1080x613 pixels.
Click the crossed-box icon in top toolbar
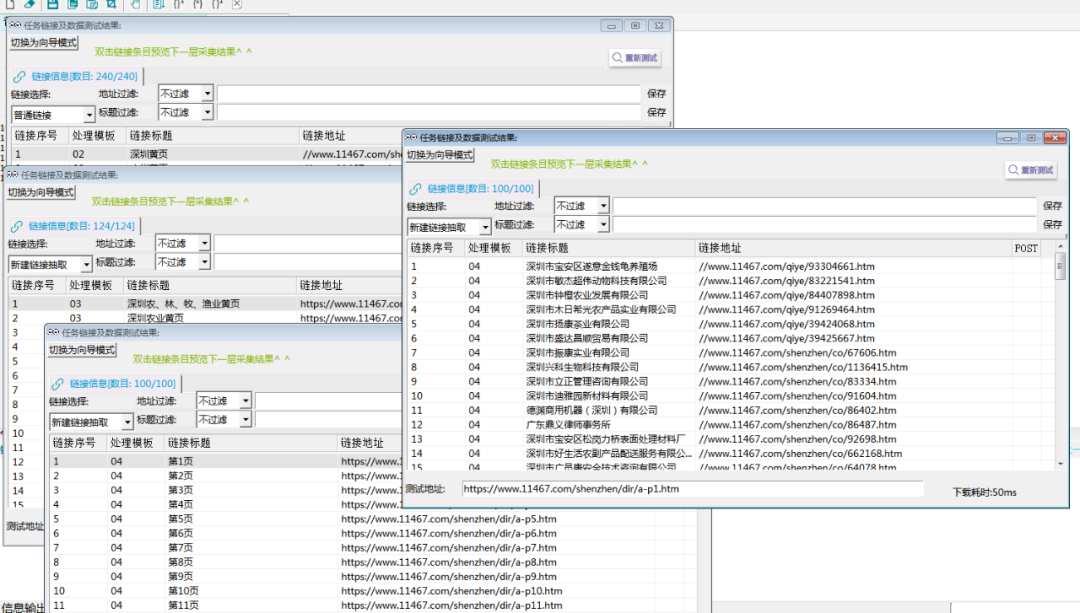point(236,4)
